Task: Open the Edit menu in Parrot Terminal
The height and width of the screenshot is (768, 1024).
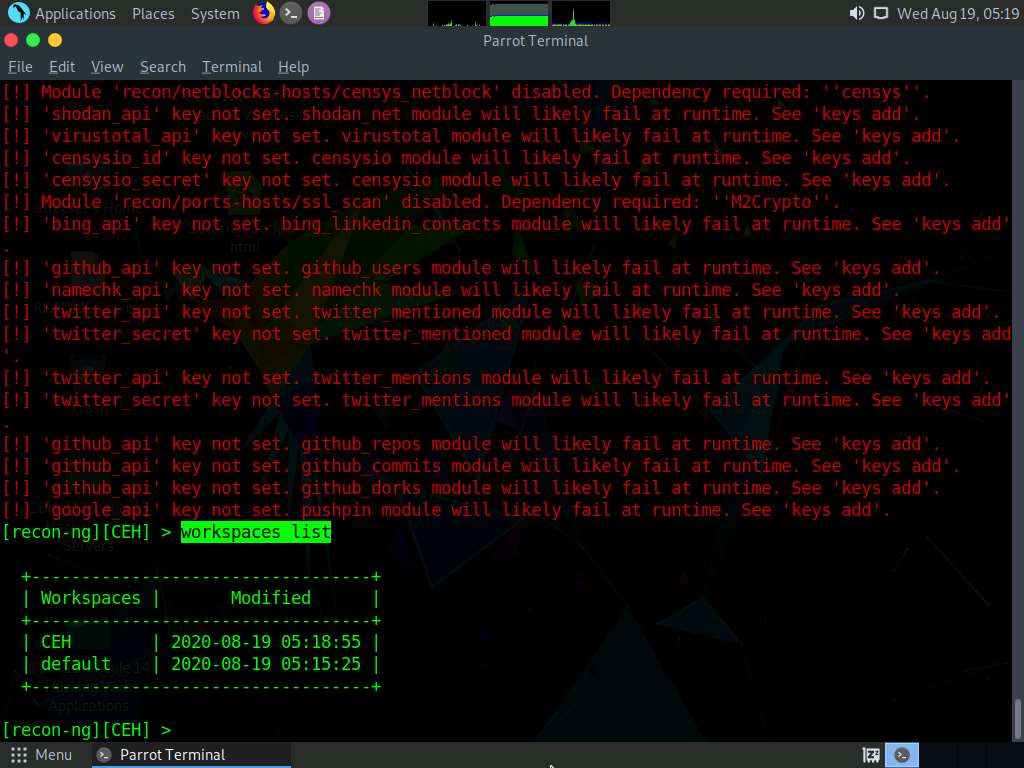Action: point(62,67)
